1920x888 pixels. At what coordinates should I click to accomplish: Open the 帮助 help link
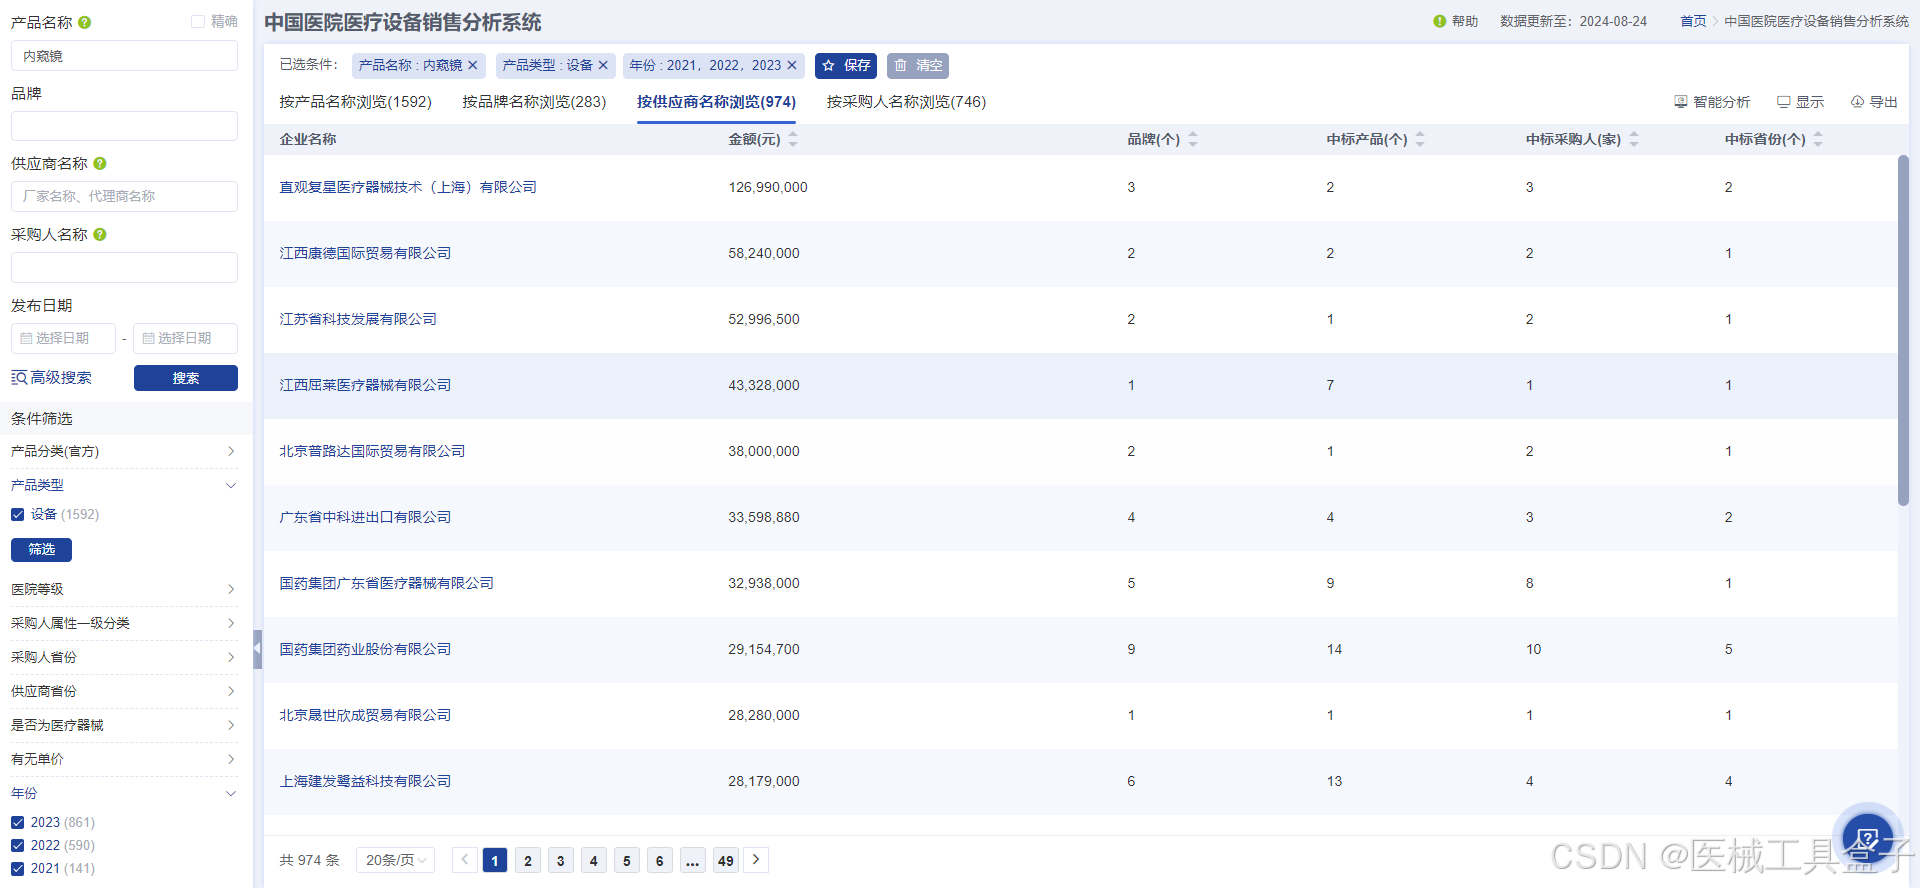(x=1455, y=21)
